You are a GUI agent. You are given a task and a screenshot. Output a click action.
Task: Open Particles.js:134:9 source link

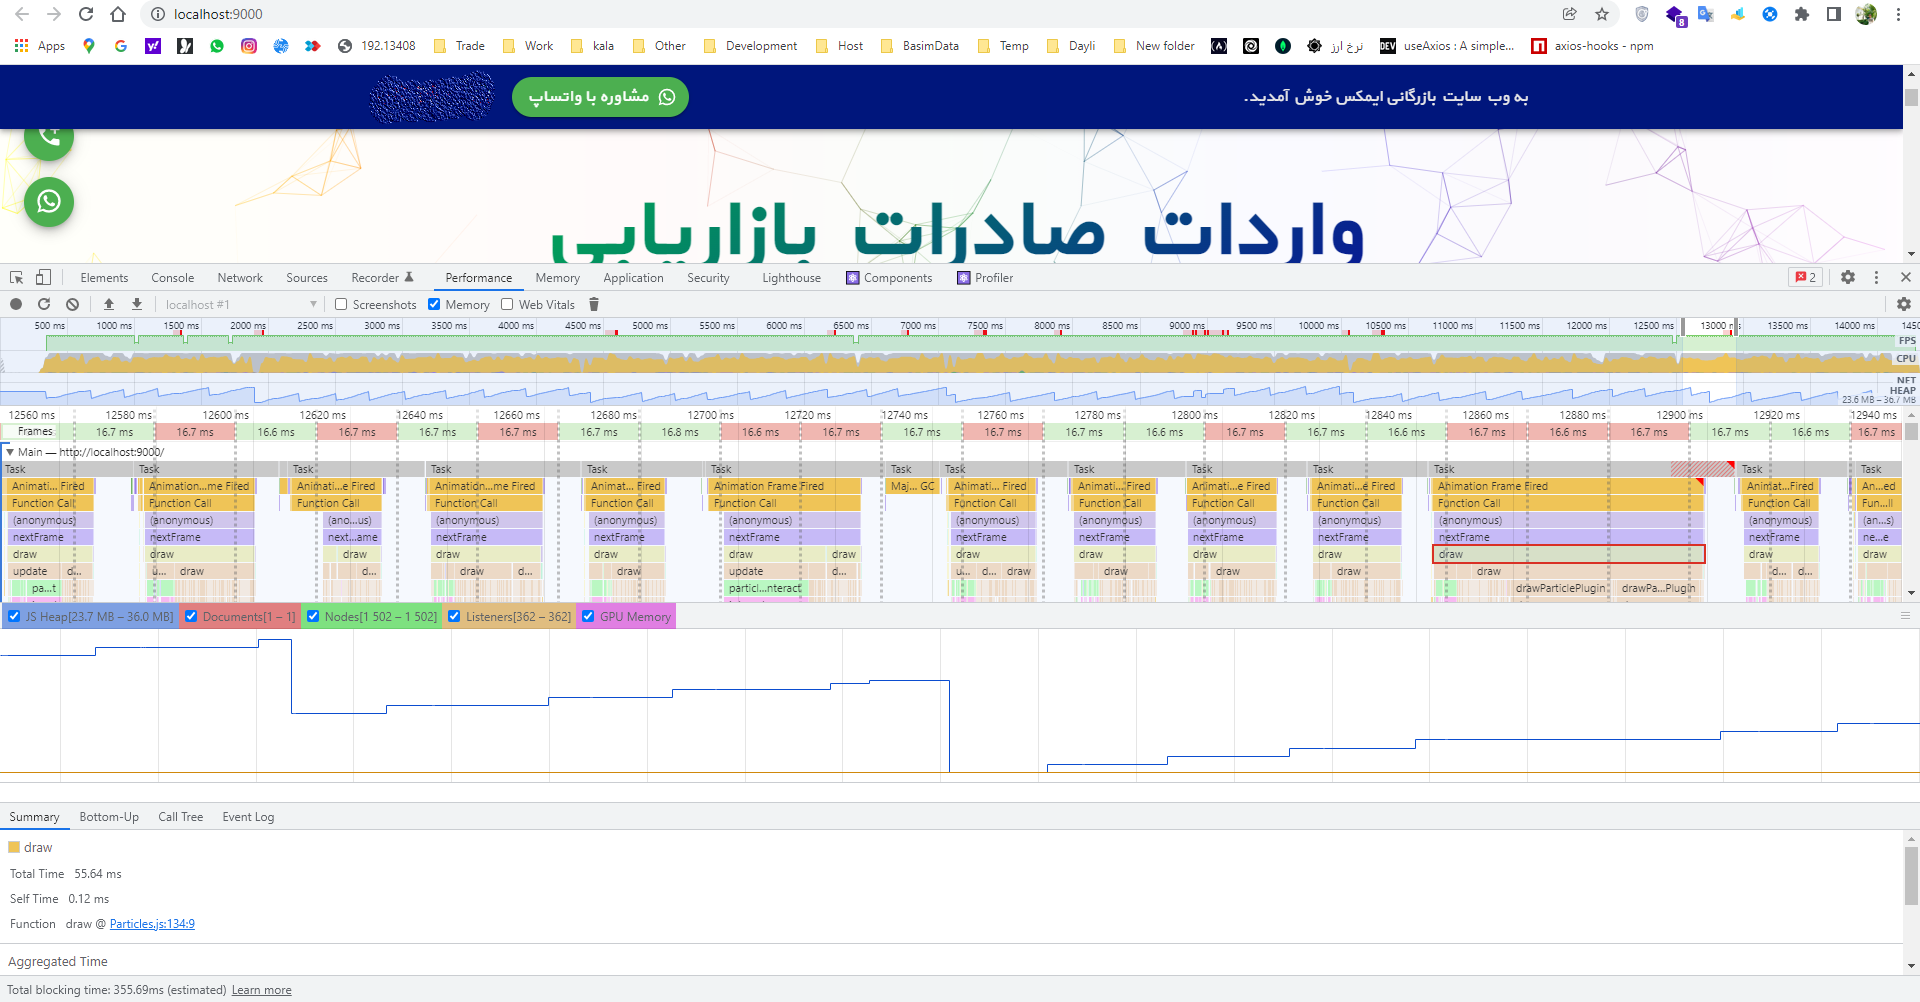[x=152, y=923]
